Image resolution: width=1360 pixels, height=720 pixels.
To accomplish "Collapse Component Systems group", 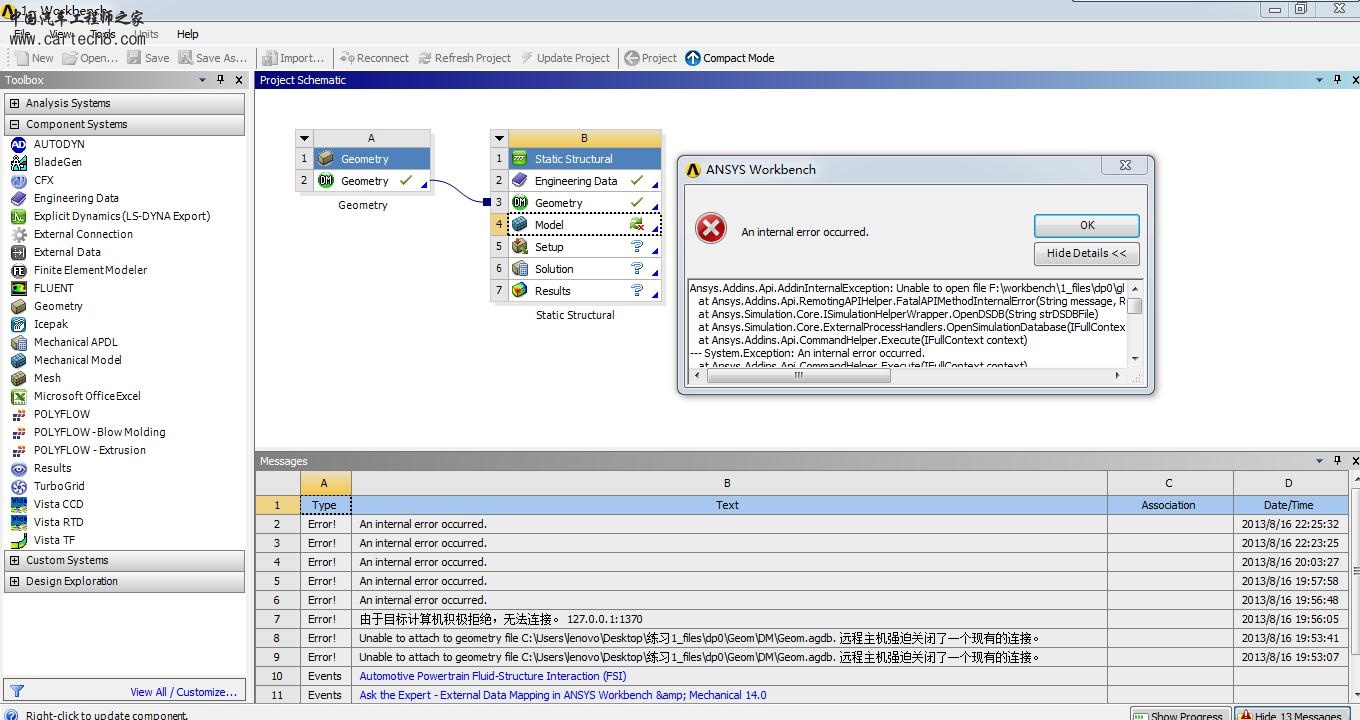I will [14, 124].
